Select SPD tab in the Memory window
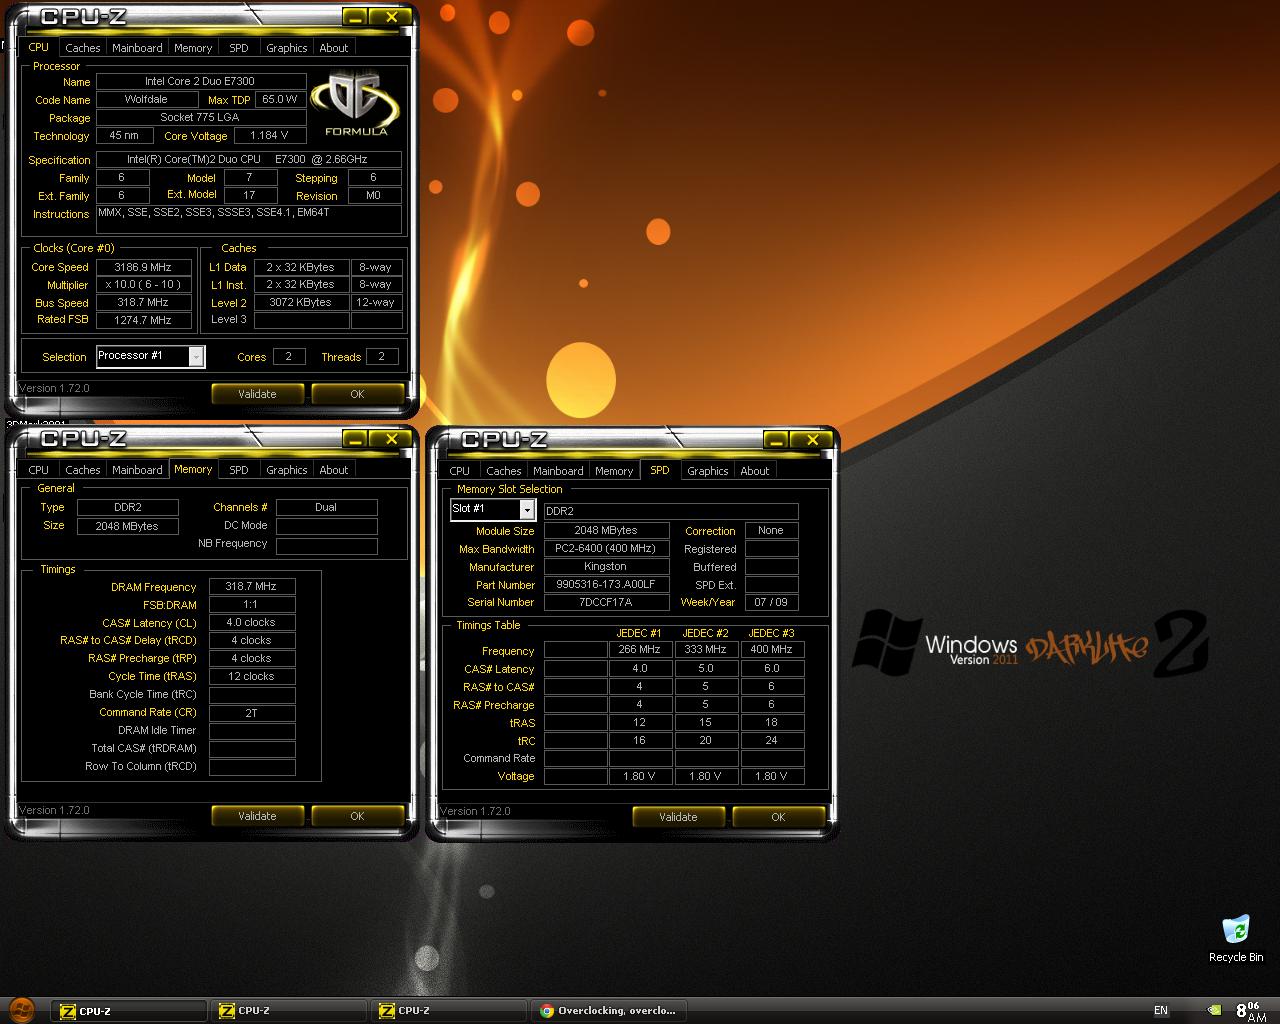The height and width of the screenshot is (1024, 1280). tap(238, 470)
